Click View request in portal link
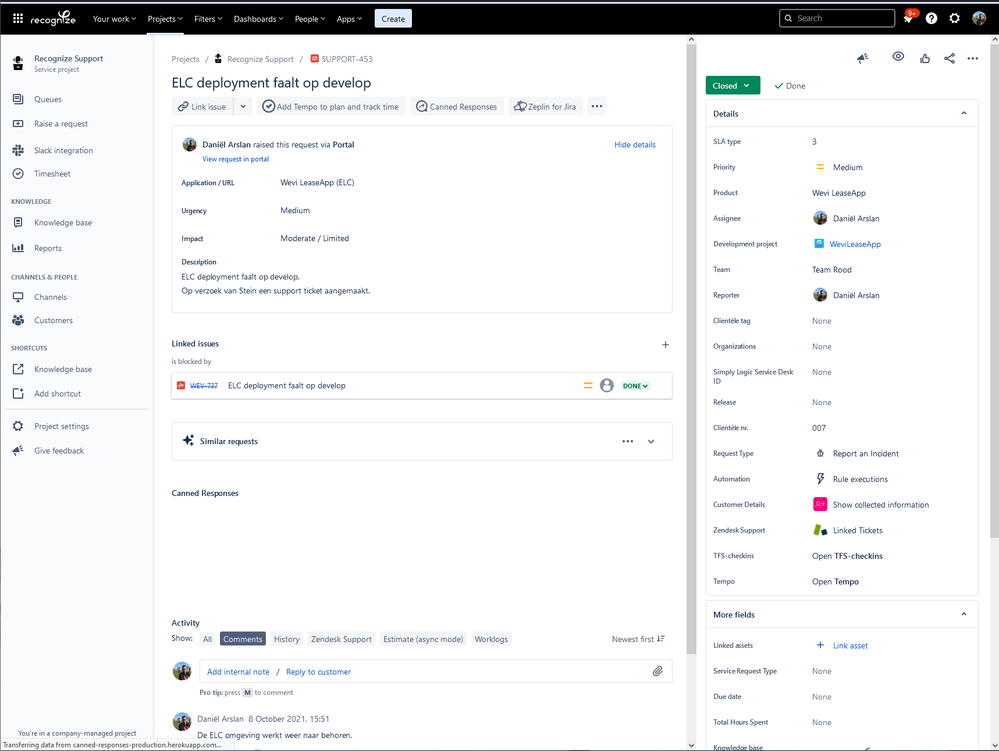The height and width of the screenshot is (751, 999). [x=235, y=159]
